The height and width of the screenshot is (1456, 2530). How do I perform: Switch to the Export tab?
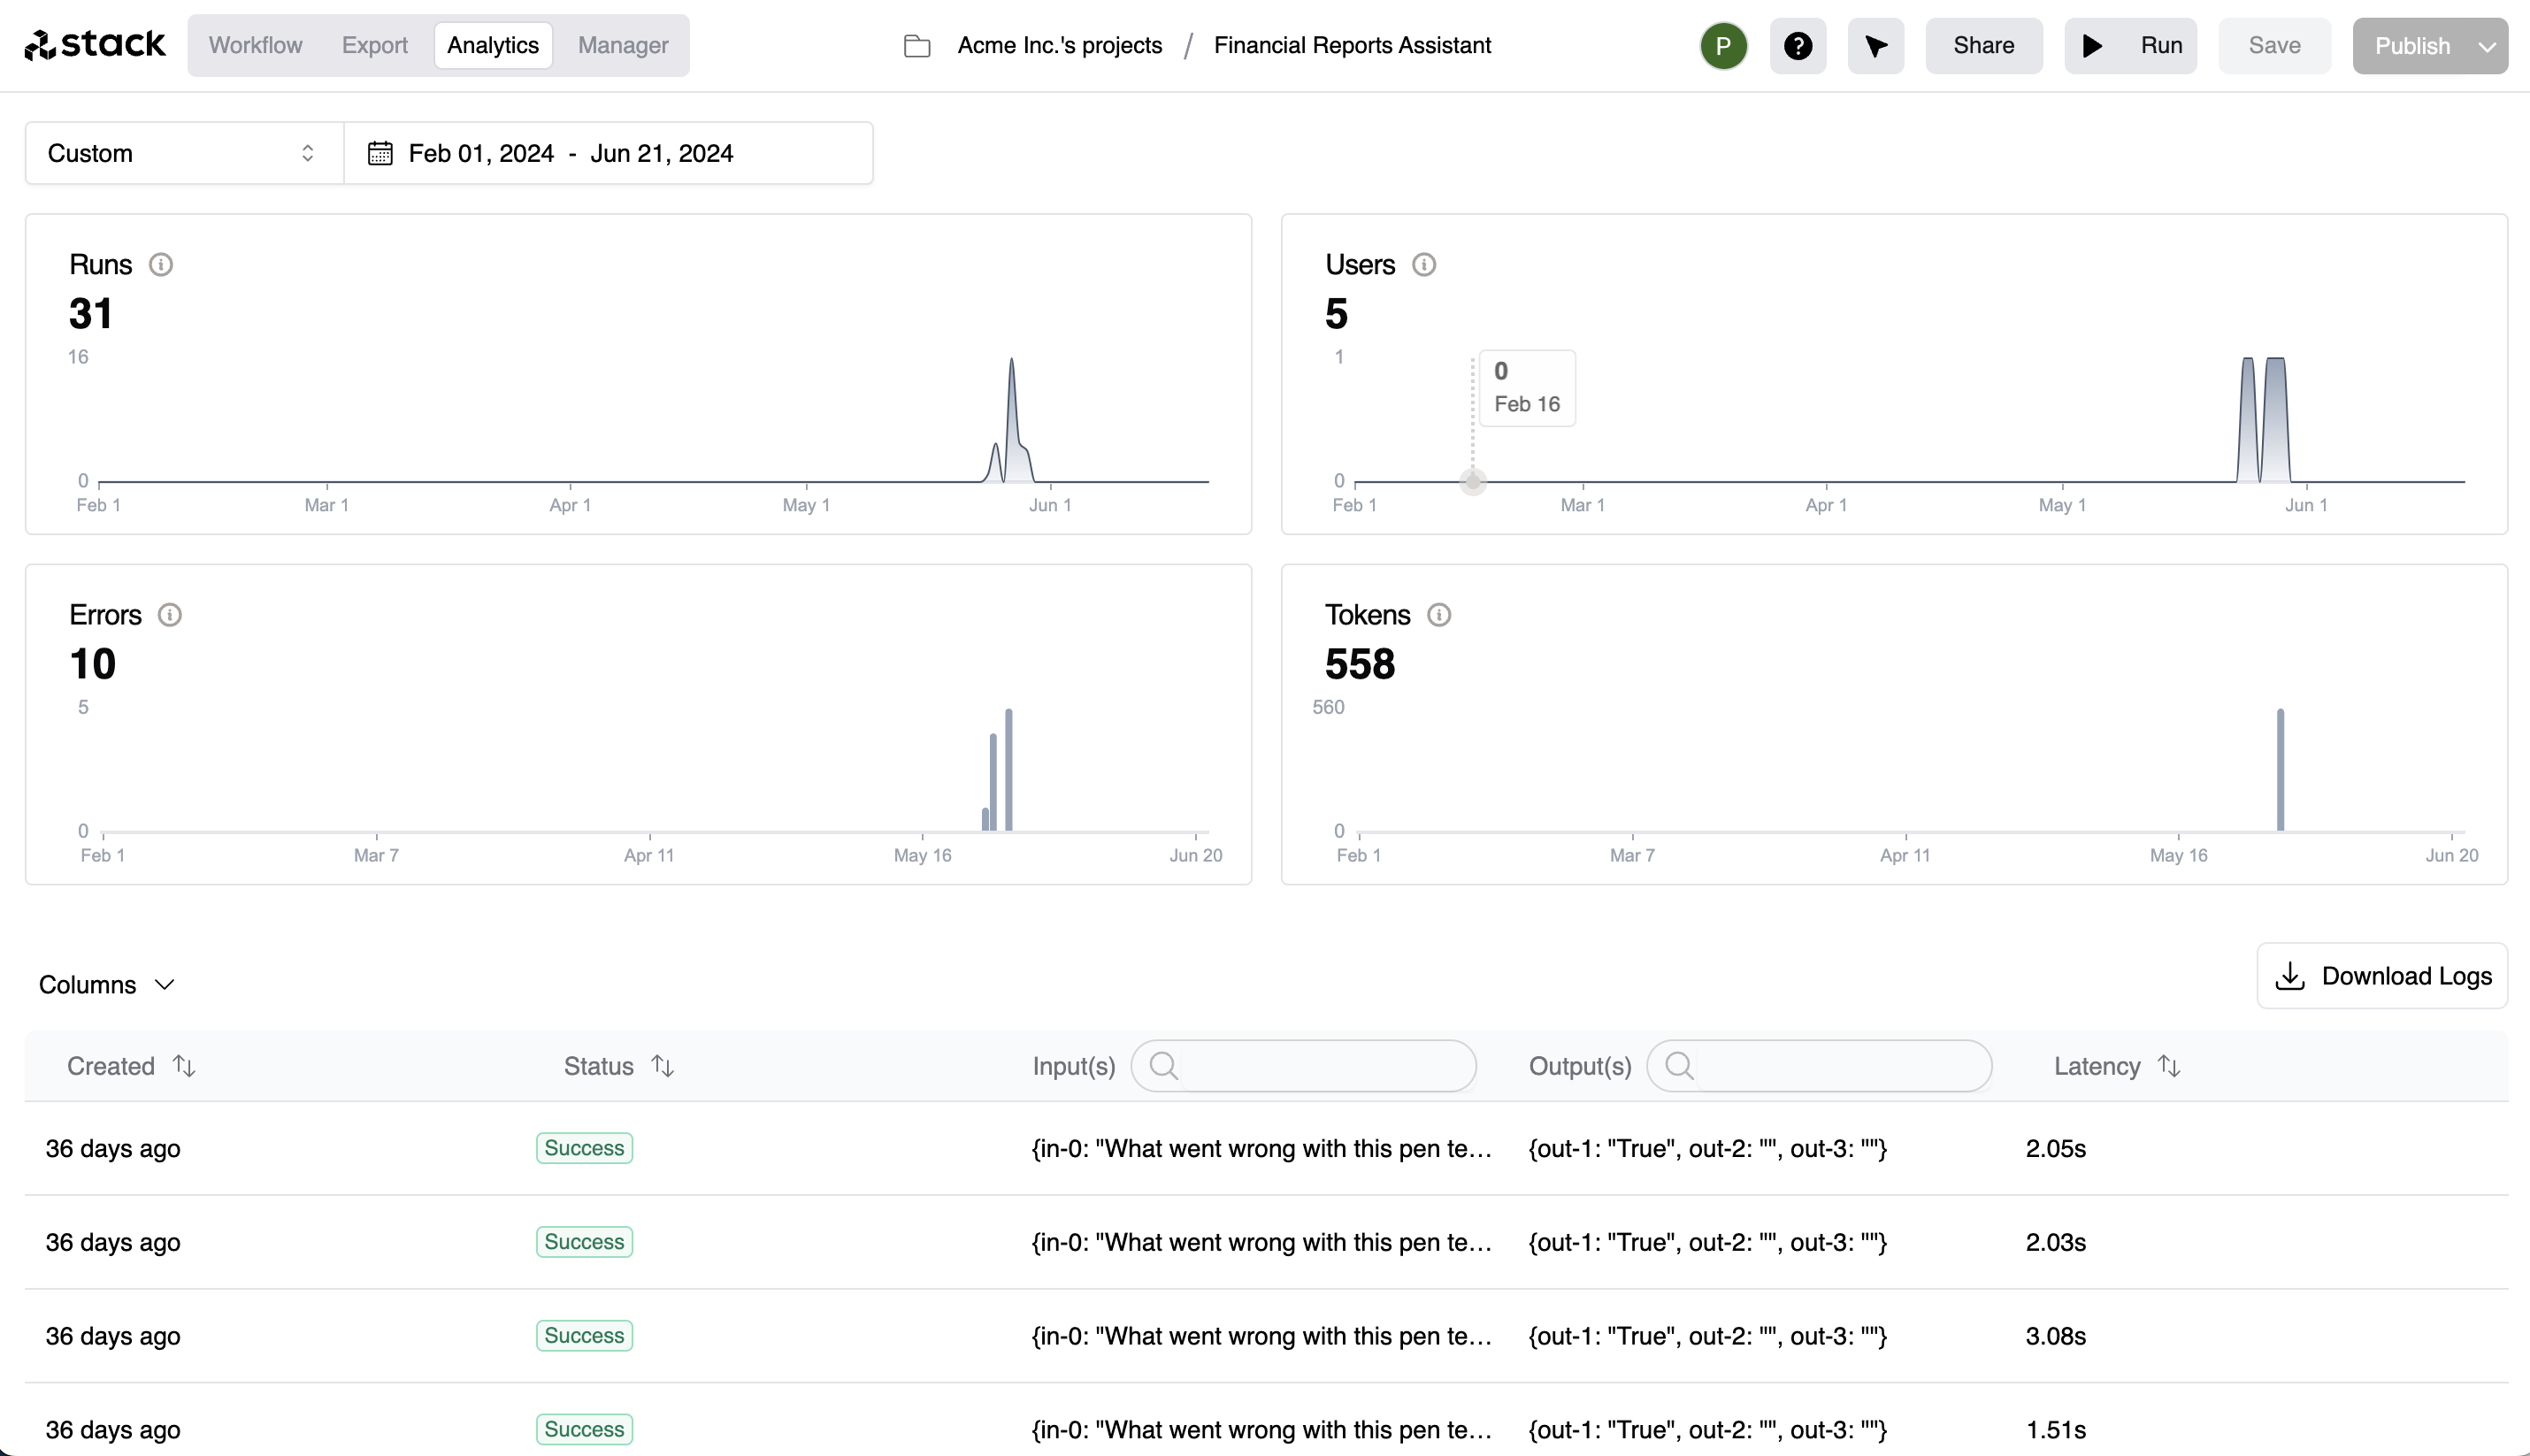tap(374, 45)
